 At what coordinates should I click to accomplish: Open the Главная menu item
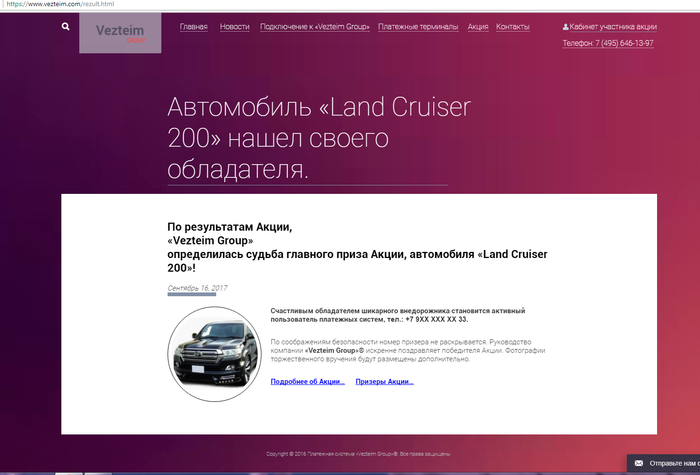coord(193,27)
